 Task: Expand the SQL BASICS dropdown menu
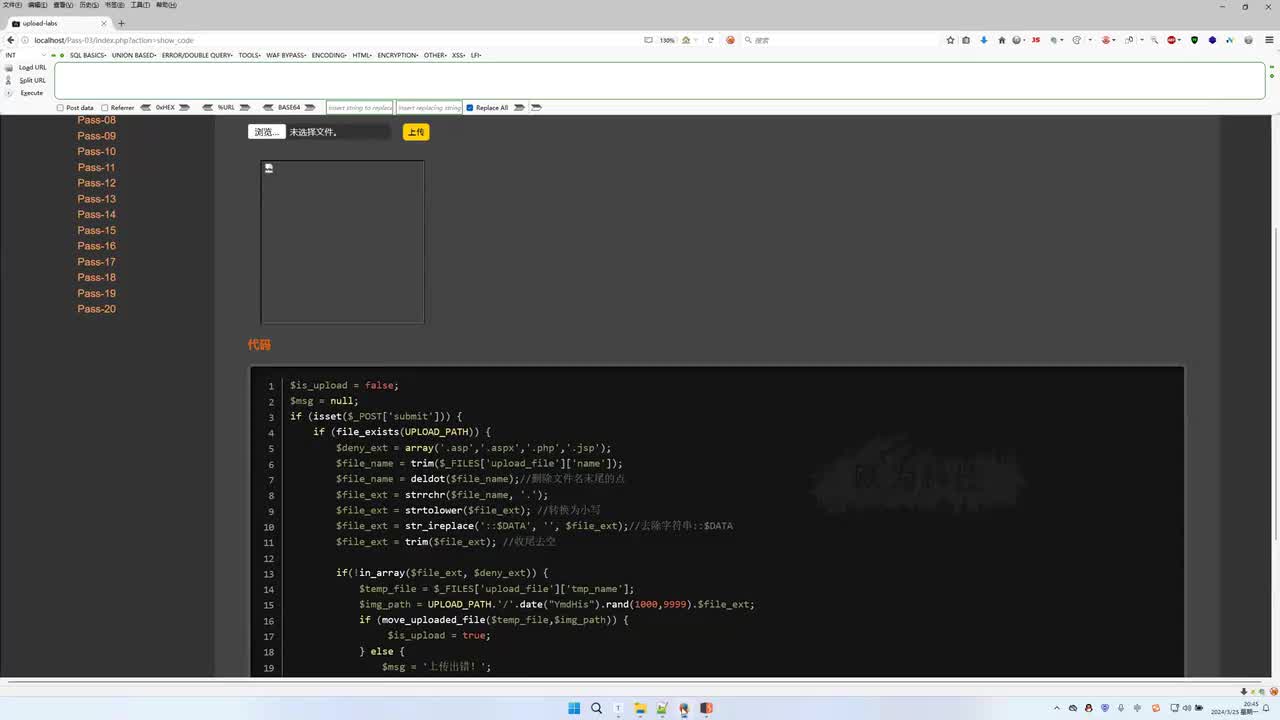(88, 55)
